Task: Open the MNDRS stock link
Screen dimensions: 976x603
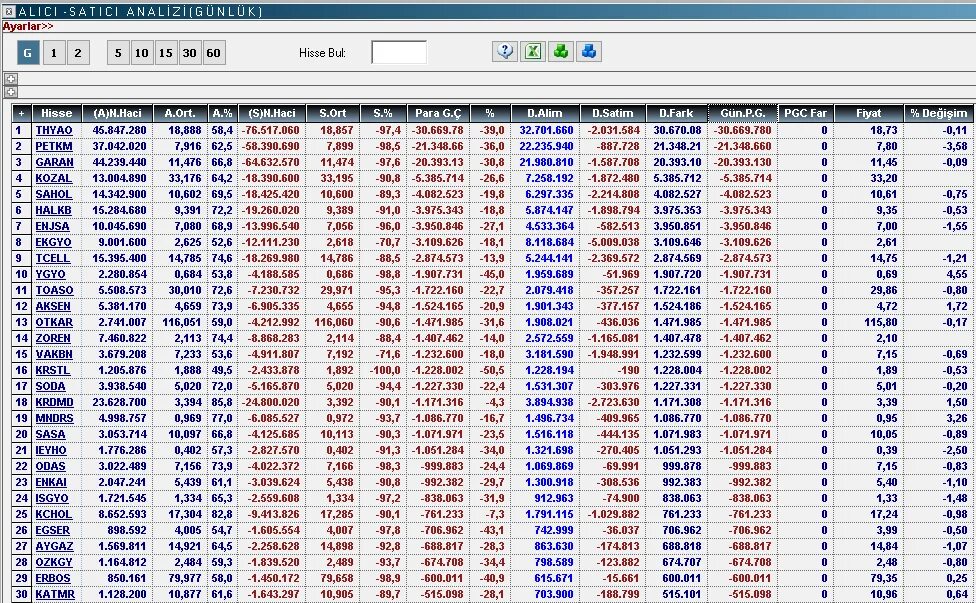Action: click(x=54, y=418)
